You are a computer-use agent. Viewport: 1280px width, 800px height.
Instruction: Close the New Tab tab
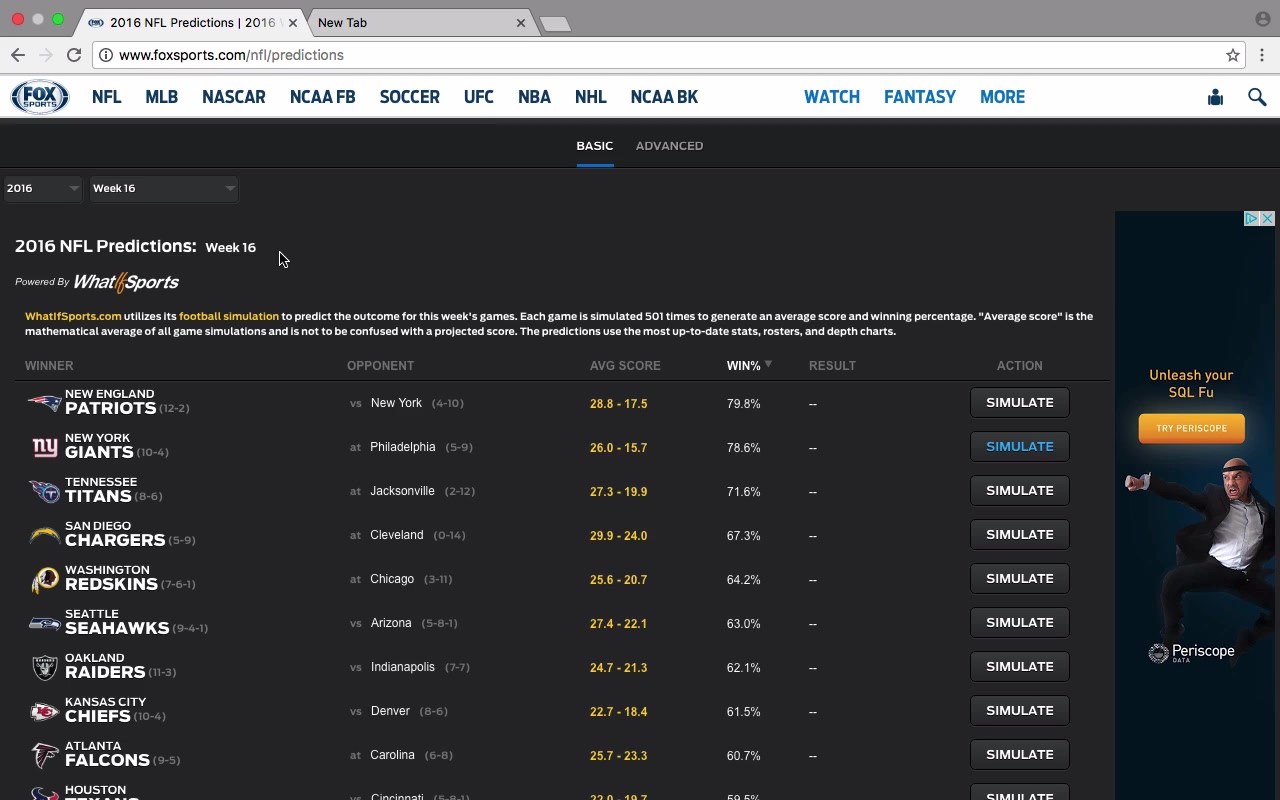pyautogui.click(x=521, y=22)
